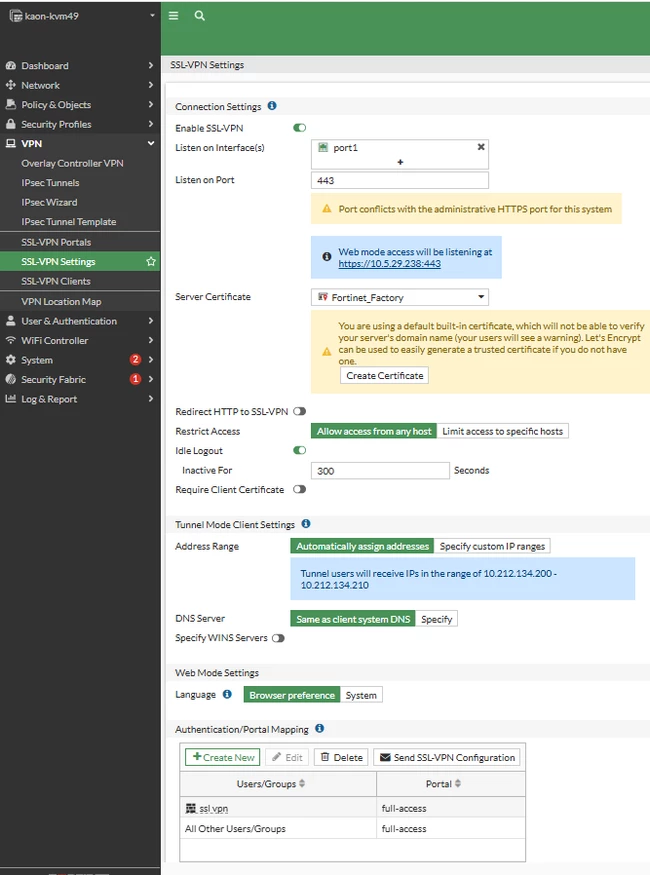
Task: Click info icon beside Authentication/Portal Mapping
Action: tap(320, 728)
